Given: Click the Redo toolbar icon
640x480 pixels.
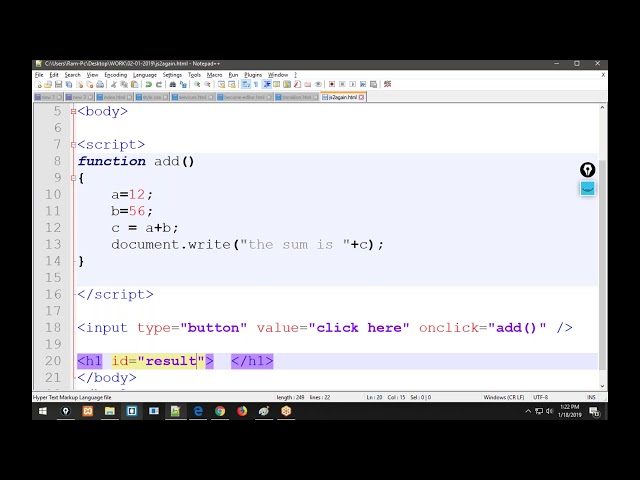Looking at the screenshot, I should point(159,84).
